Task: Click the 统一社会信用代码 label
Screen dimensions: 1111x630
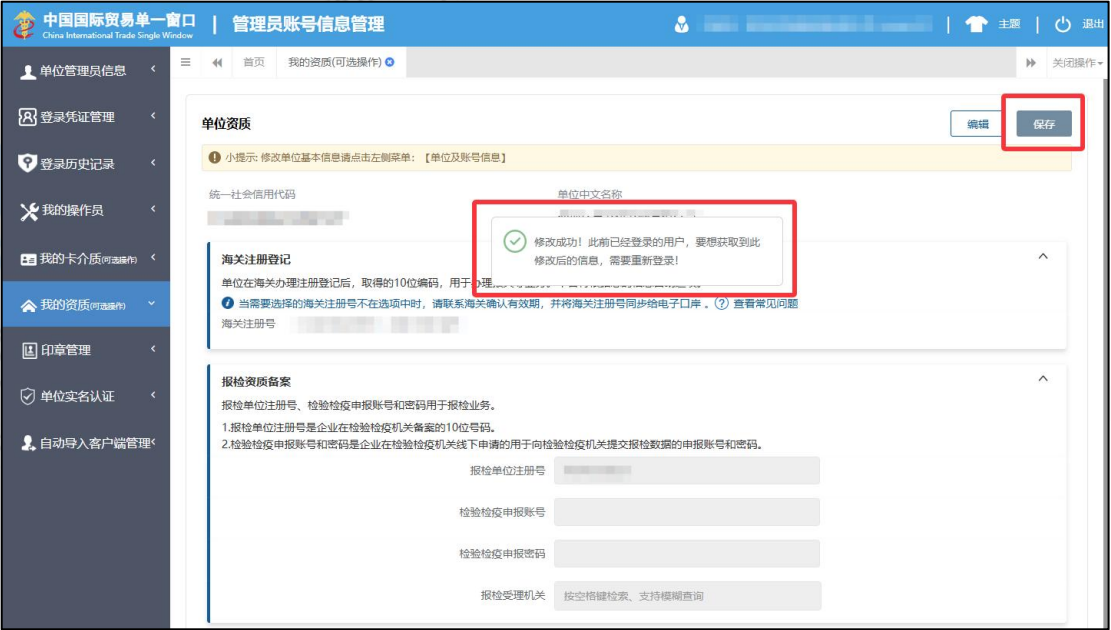Action: pyautogui.click(x=252, y=194)
